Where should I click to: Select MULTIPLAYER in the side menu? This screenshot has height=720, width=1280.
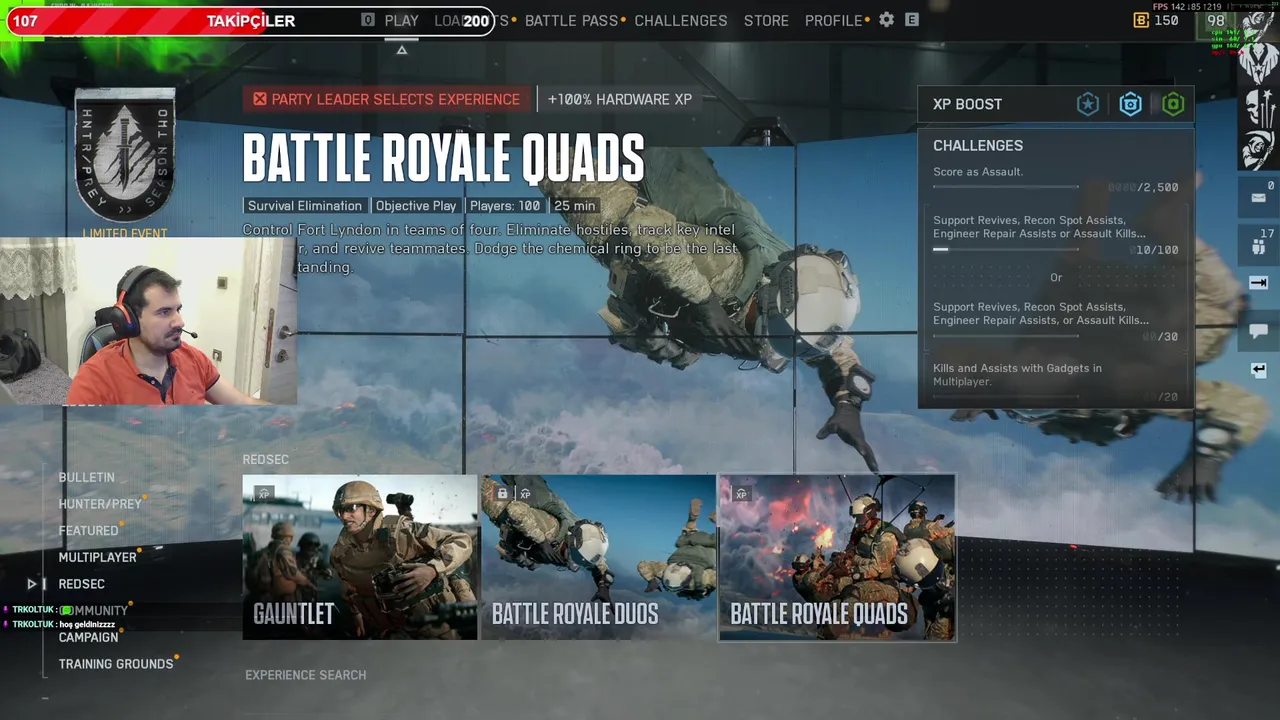(98, 557)
